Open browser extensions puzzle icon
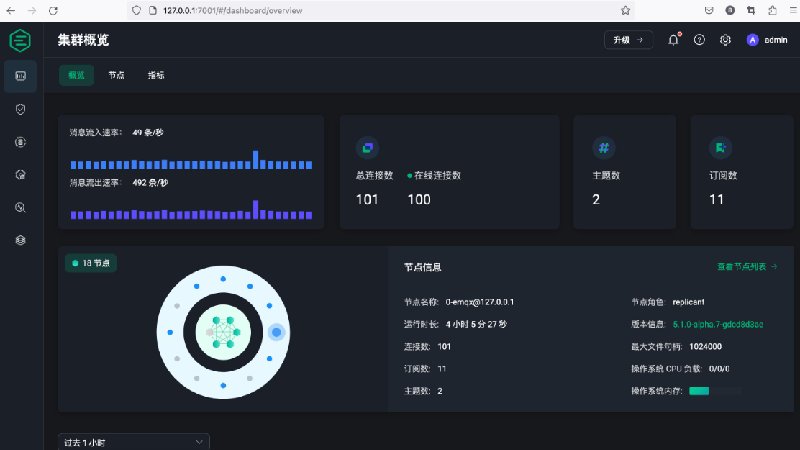The image size is (800, 450). (772, 10)
